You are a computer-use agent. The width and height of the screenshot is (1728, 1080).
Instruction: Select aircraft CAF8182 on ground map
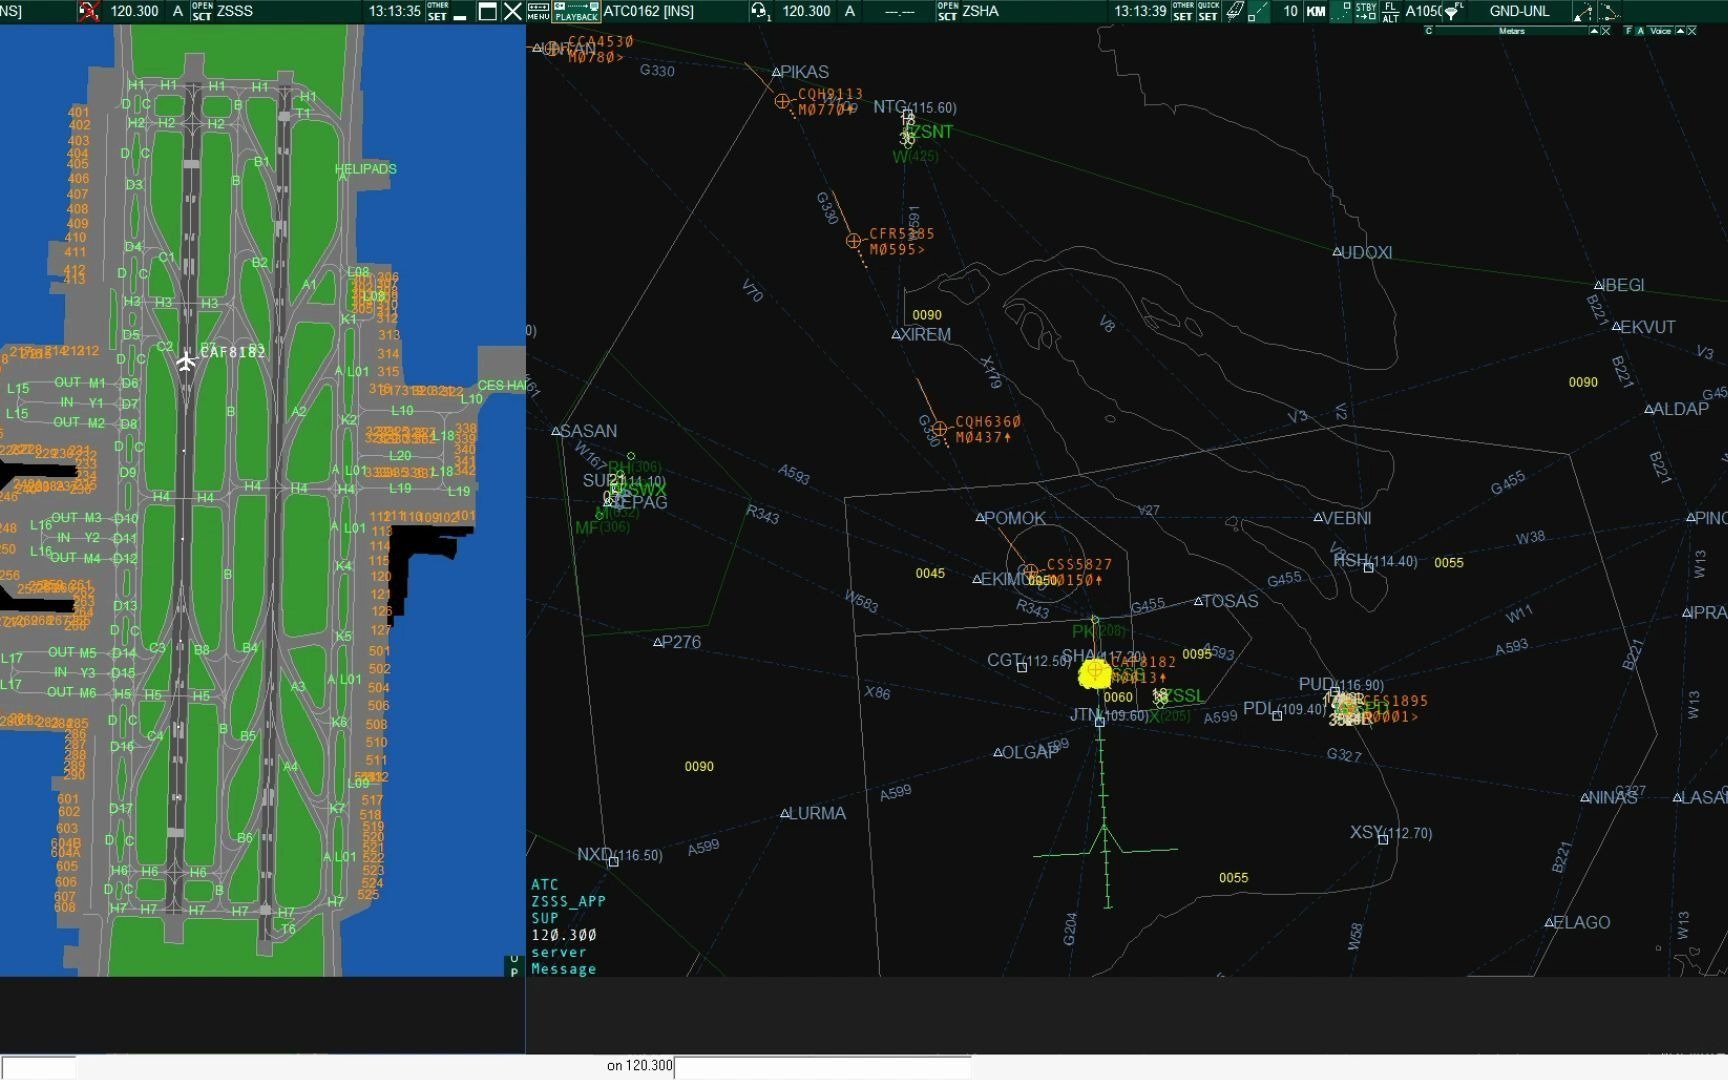(x=186, y=361)
